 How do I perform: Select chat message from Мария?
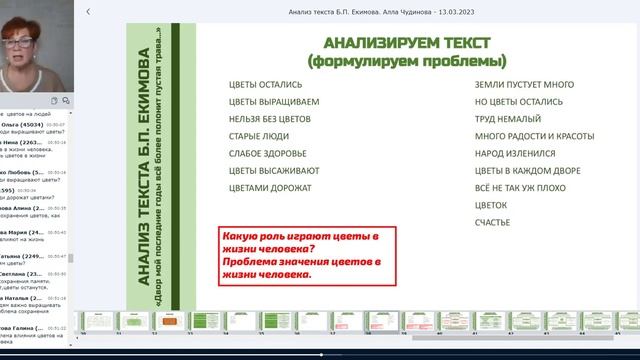[x=33, y=236]
